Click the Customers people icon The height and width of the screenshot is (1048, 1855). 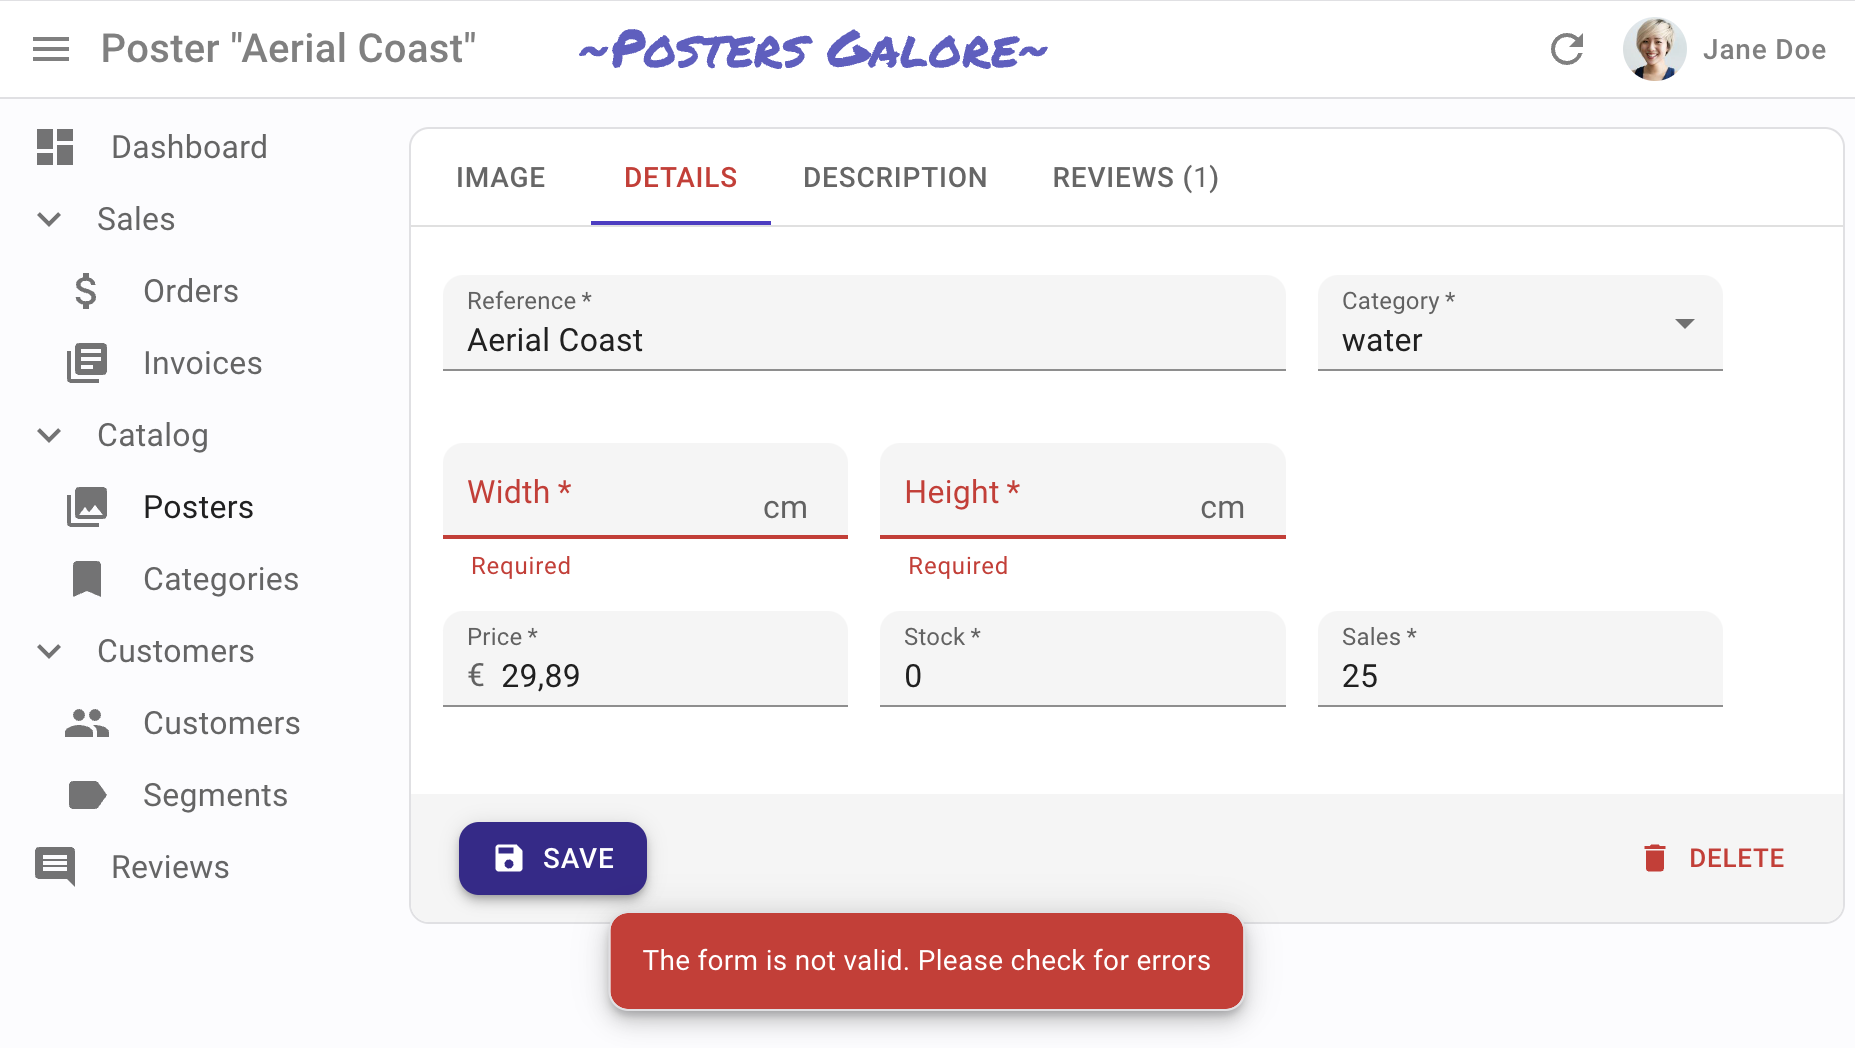point(86,723)
